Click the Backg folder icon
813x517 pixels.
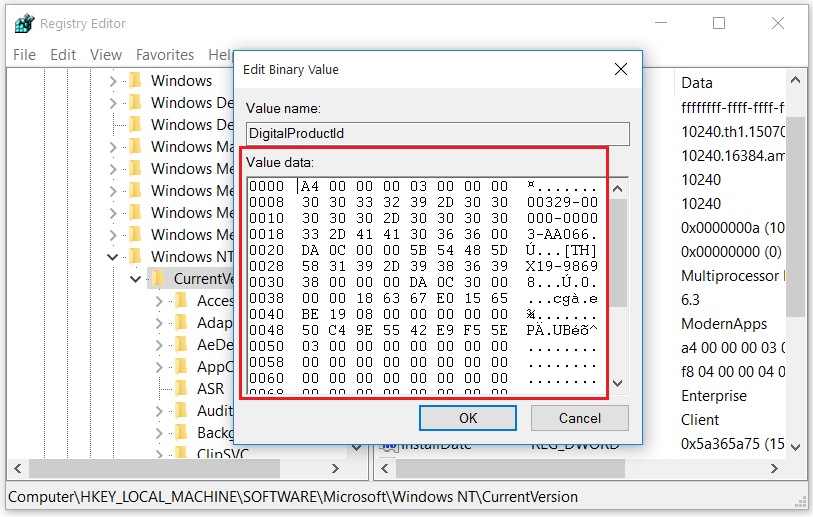[181, 432]
